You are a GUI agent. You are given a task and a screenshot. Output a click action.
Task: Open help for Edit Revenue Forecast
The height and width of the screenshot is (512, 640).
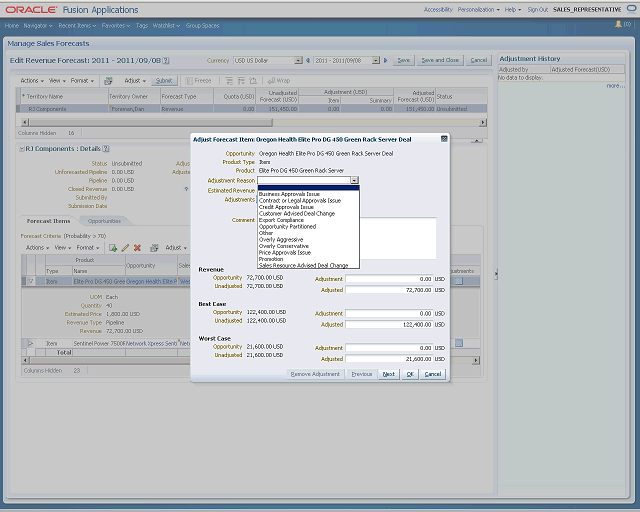click(x=166, y=60)
